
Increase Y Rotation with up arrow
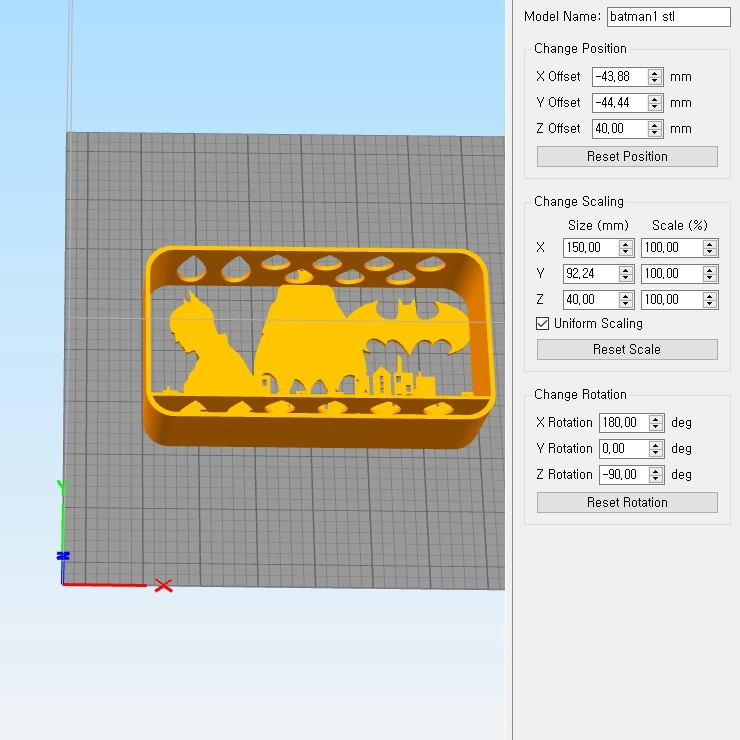(656, 444)
